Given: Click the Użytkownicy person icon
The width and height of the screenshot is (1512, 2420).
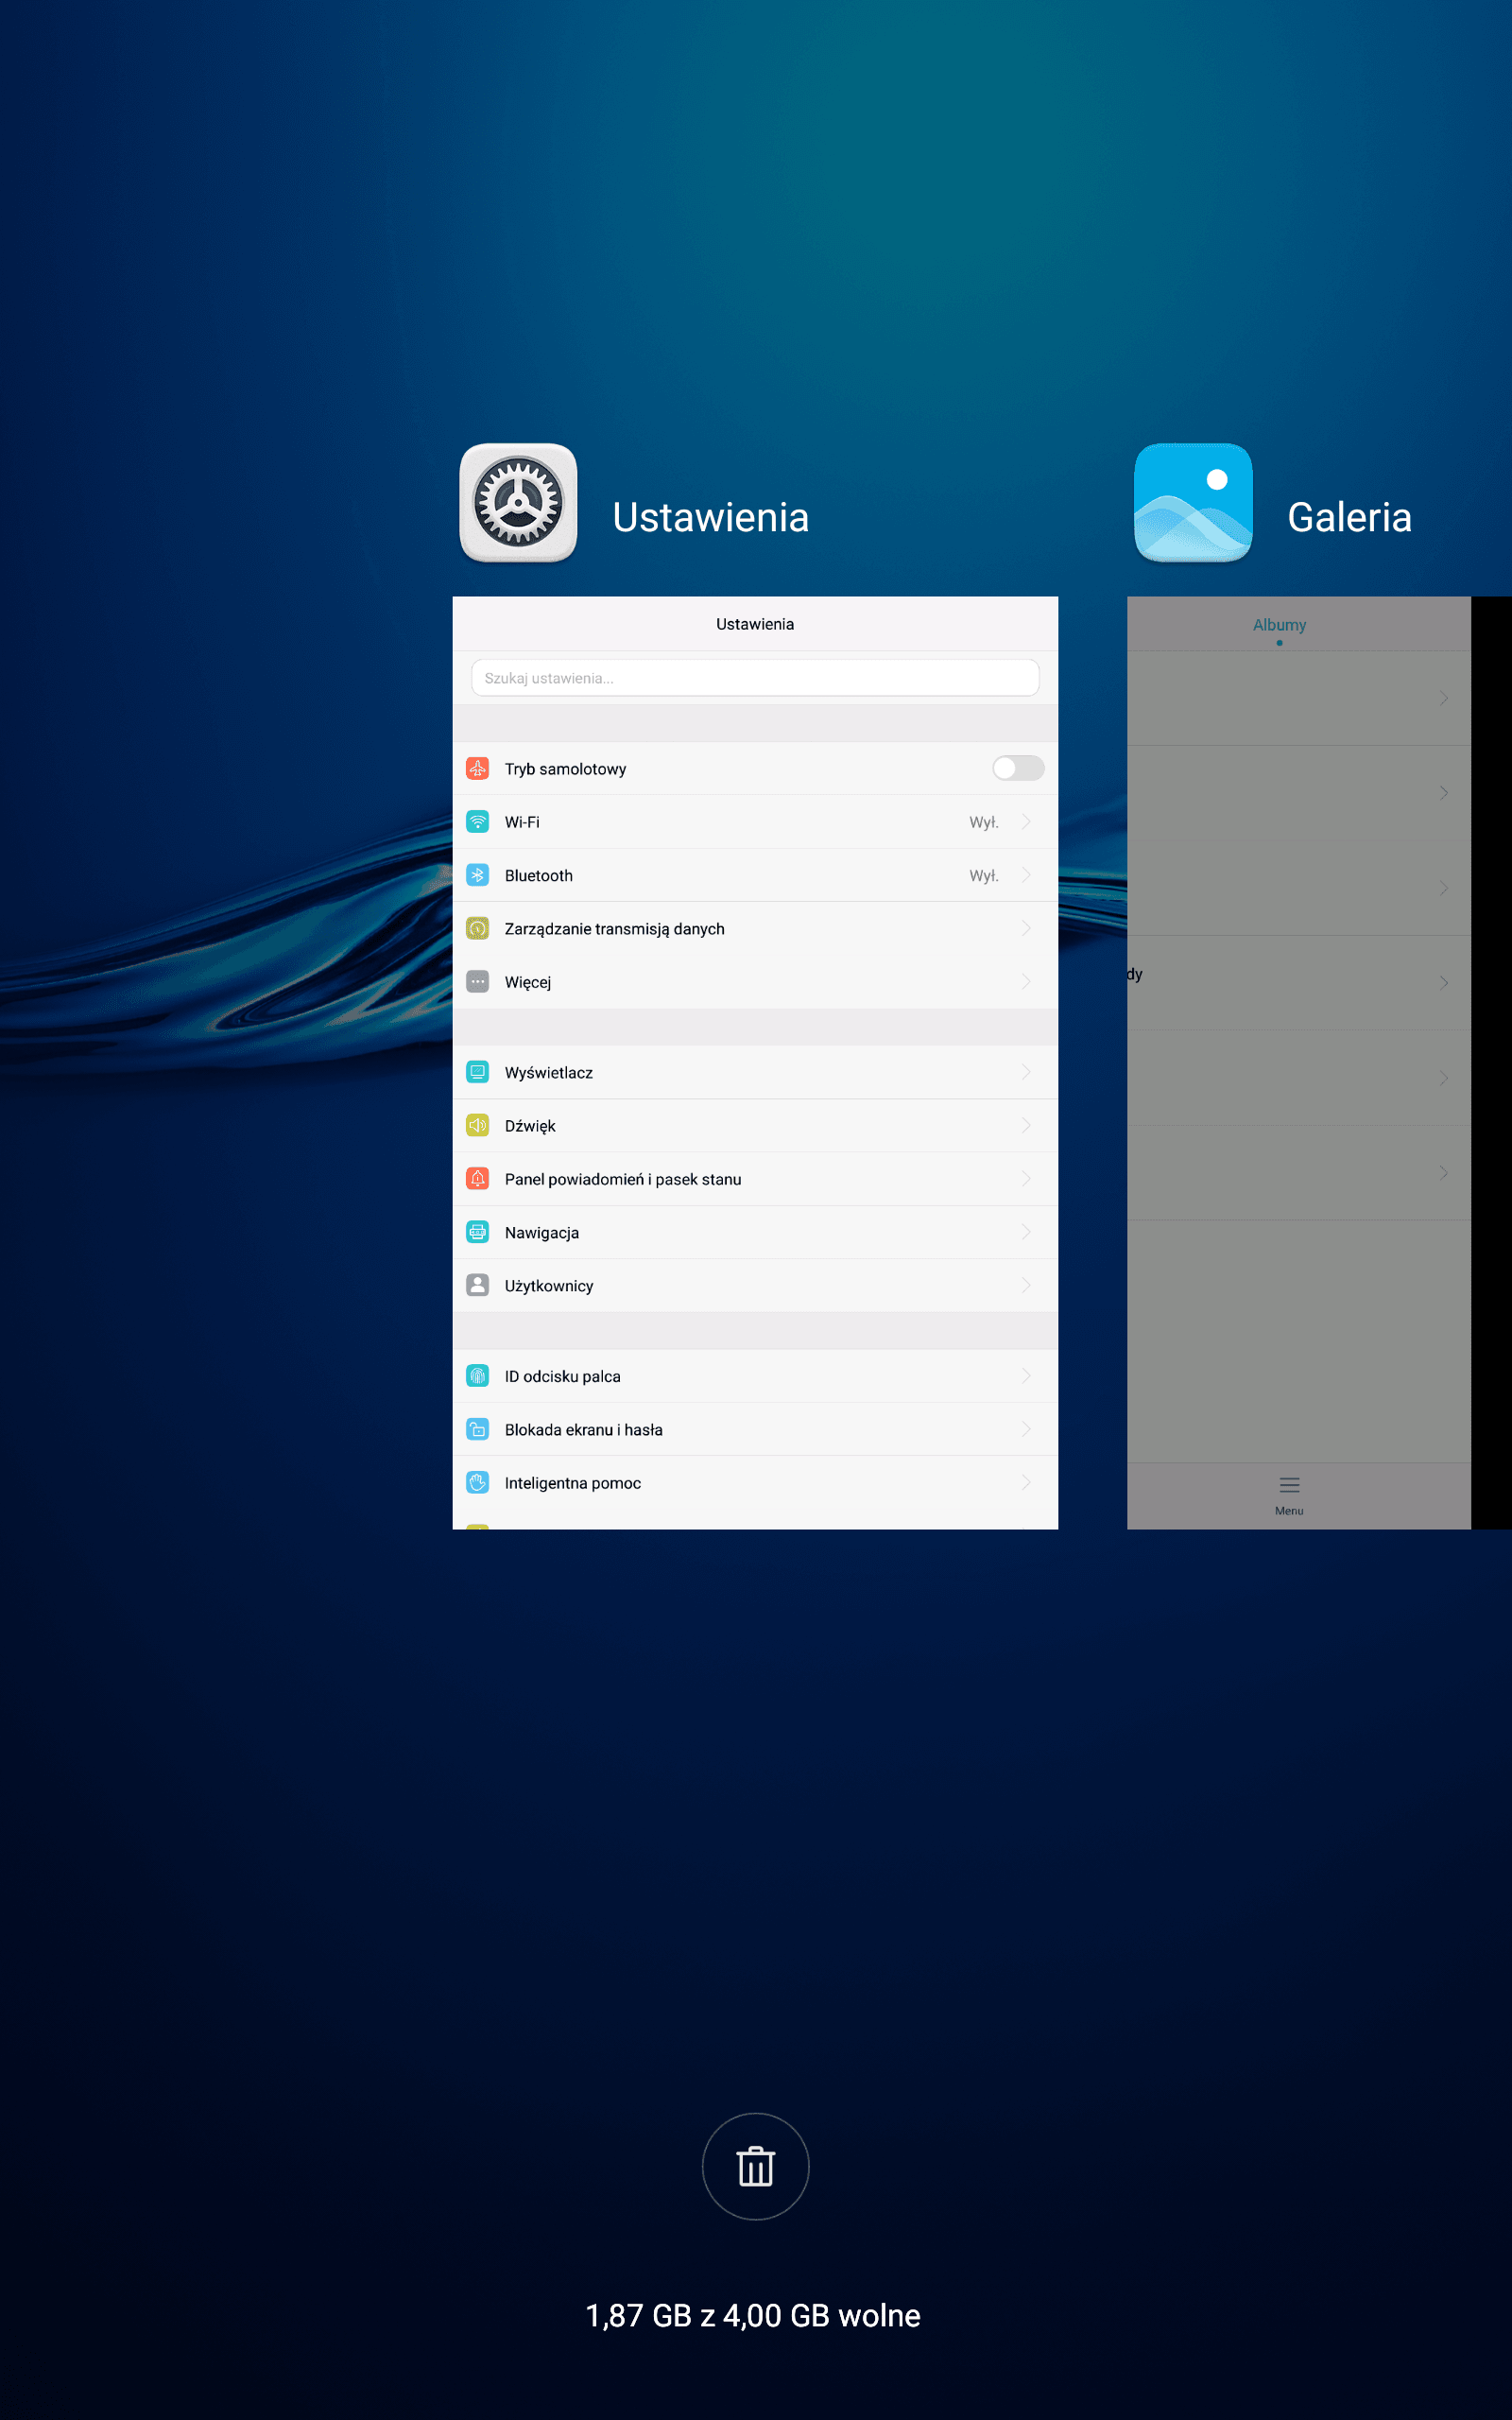Looking at the screenshot, I should click(x=478, y=1285).
